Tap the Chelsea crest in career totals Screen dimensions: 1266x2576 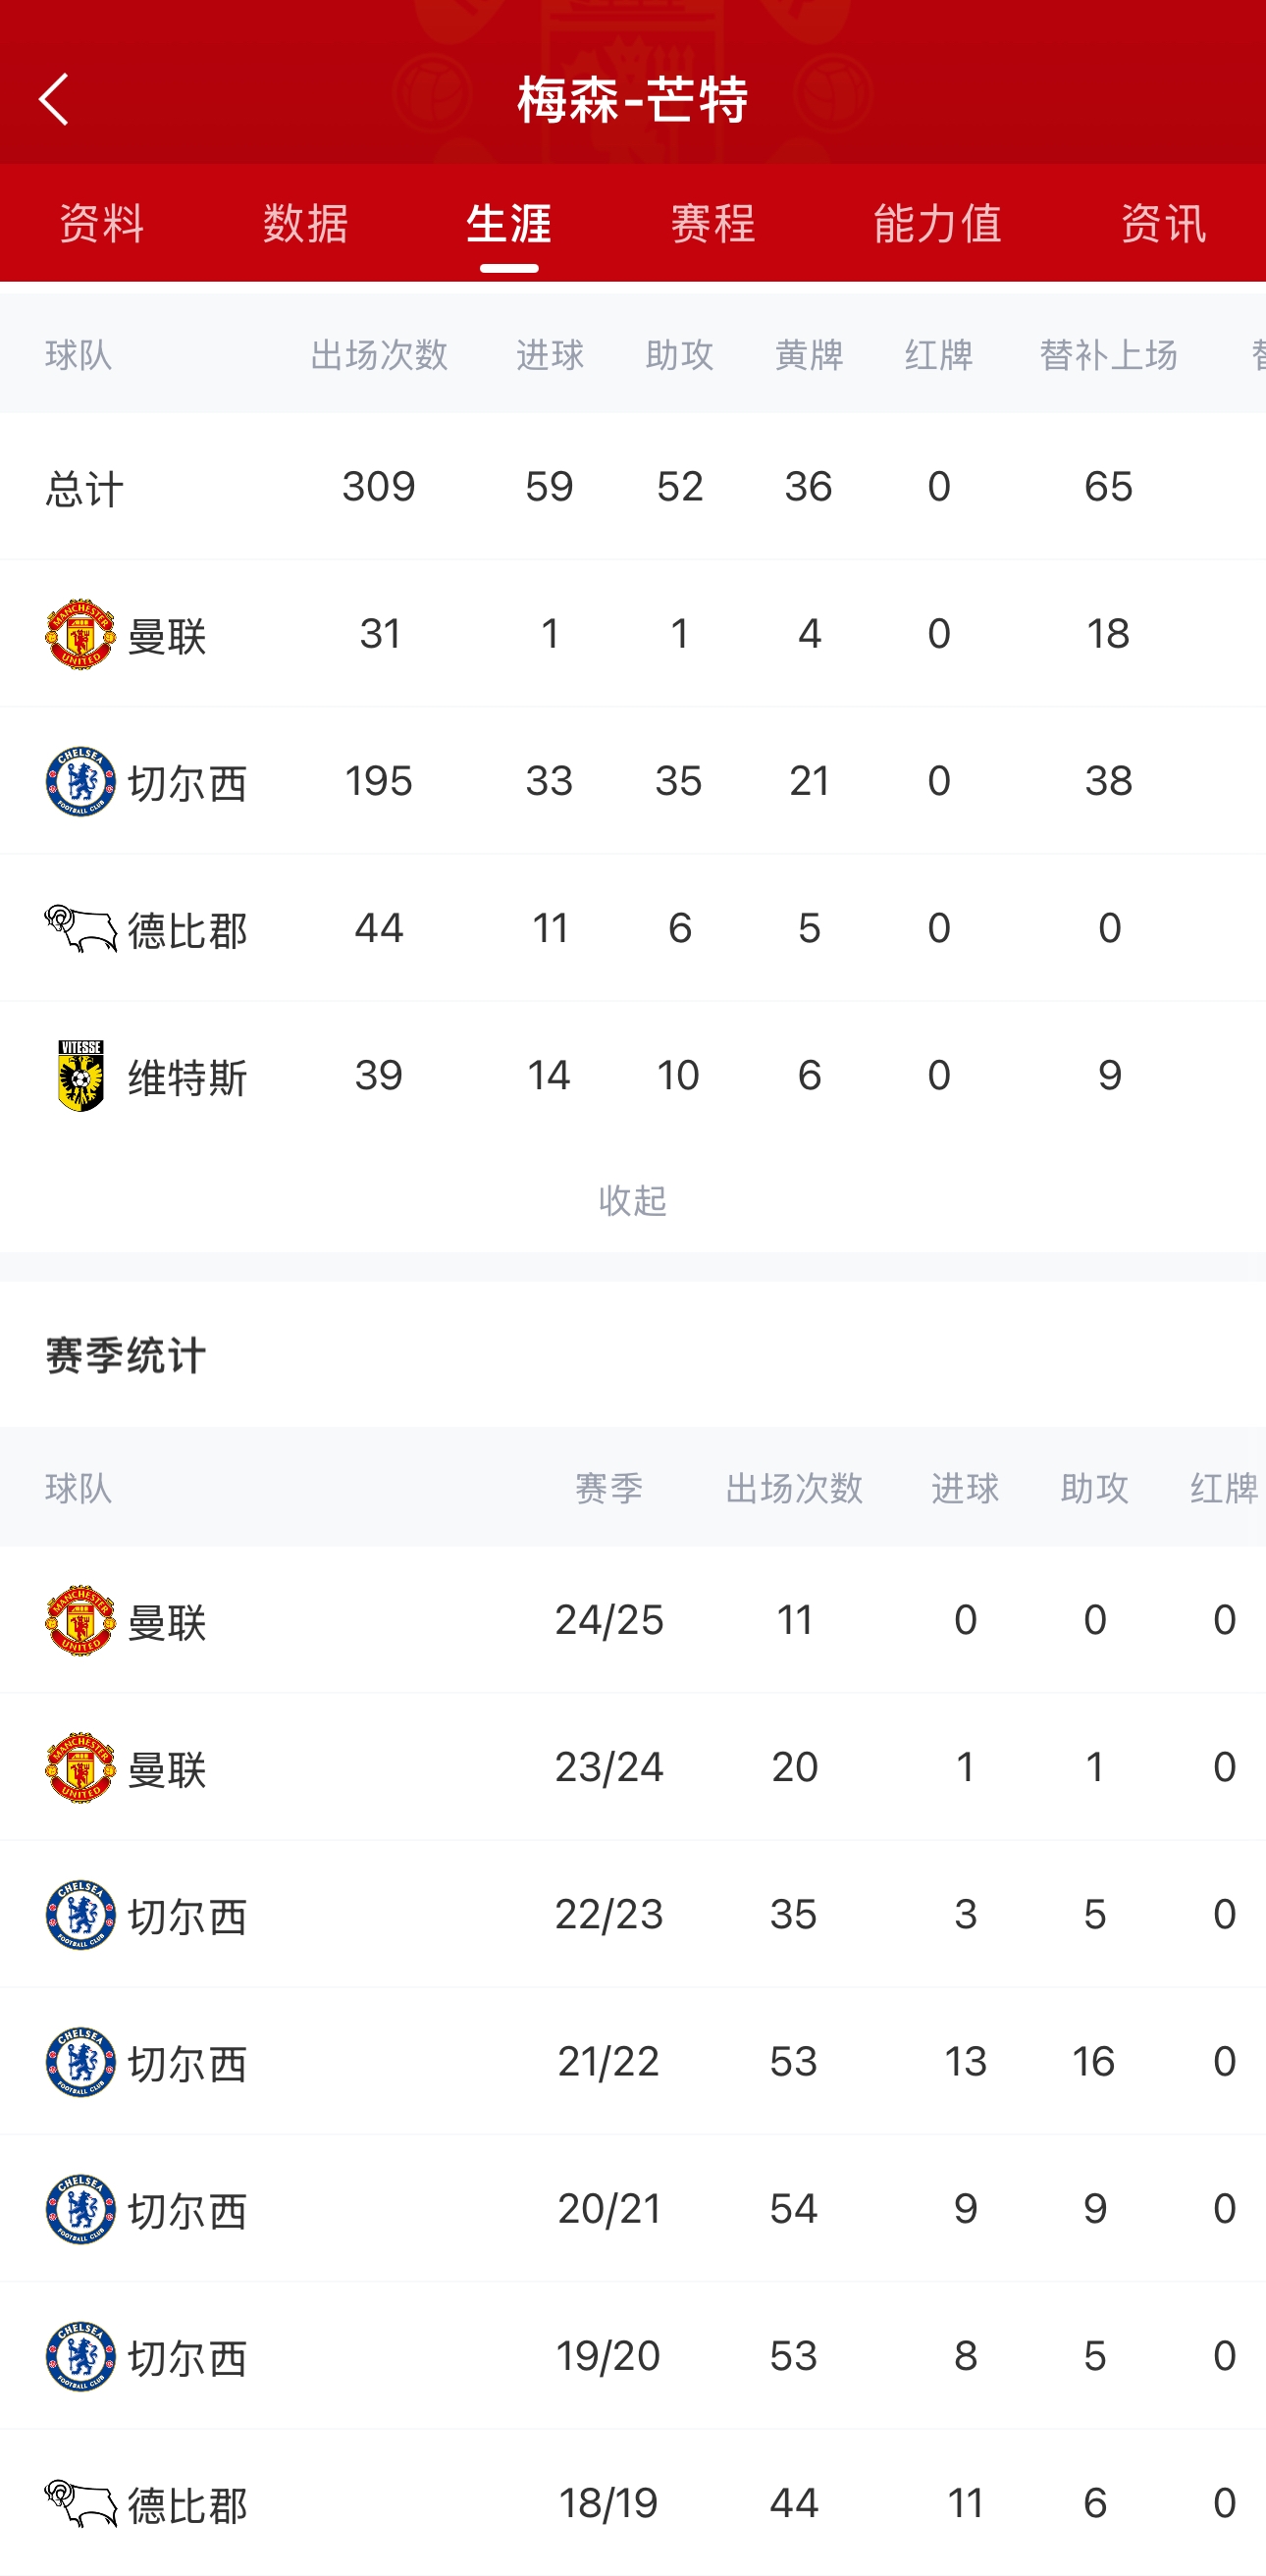80,781
